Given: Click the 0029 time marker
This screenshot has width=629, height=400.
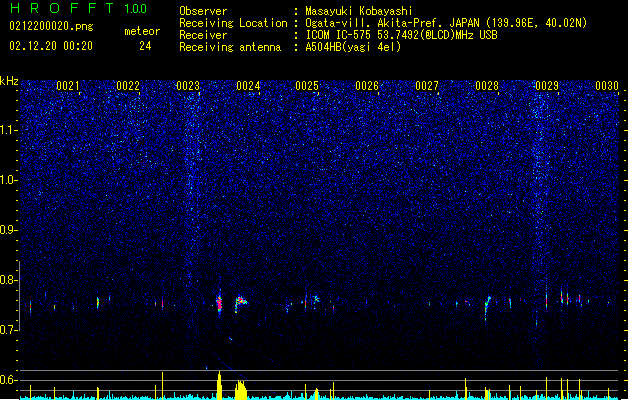Looking at the screenshot, I should 547,86.
